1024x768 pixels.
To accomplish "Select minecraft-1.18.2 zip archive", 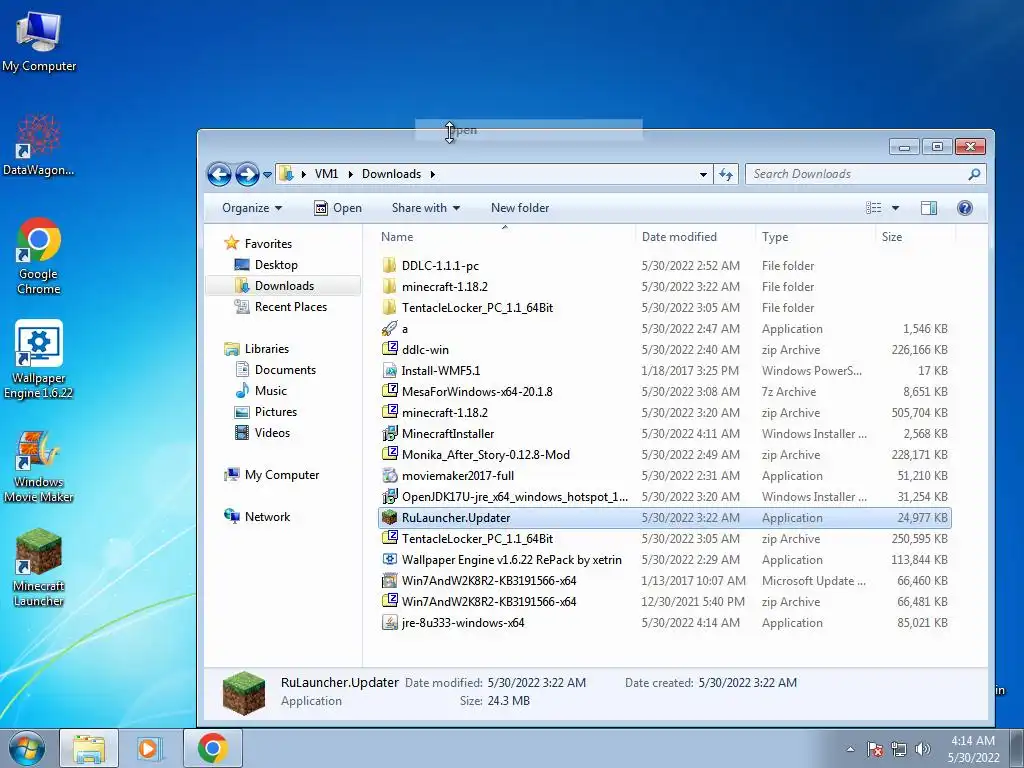I will pyautogui.click(x=664, y=413).
